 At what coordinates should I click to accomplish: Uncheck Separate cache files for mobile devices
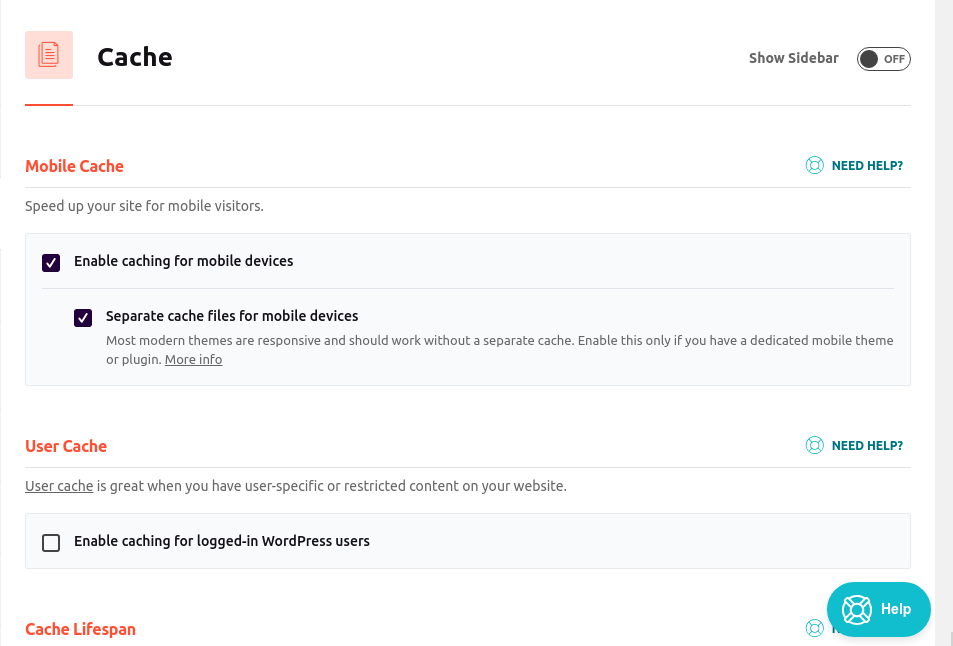83,318
